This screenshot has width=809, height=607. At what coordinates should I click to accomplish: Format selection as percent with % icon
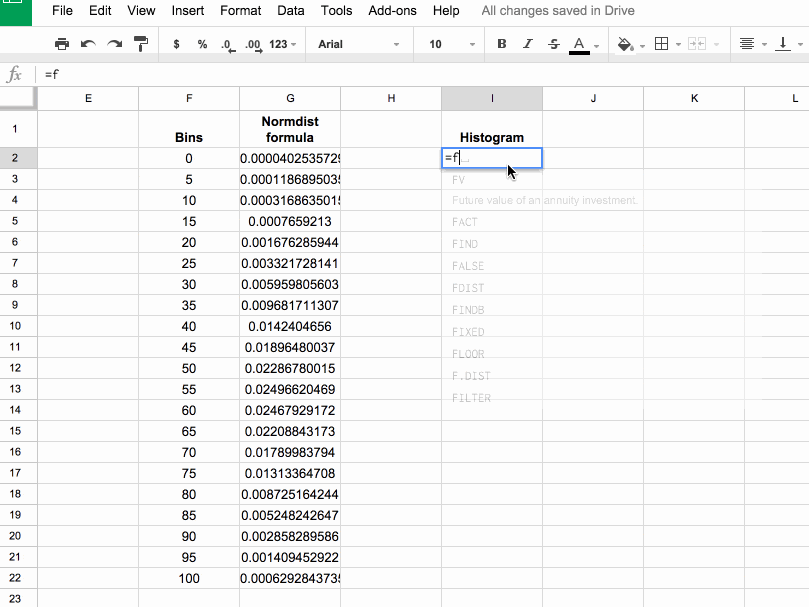pos(202,44)
